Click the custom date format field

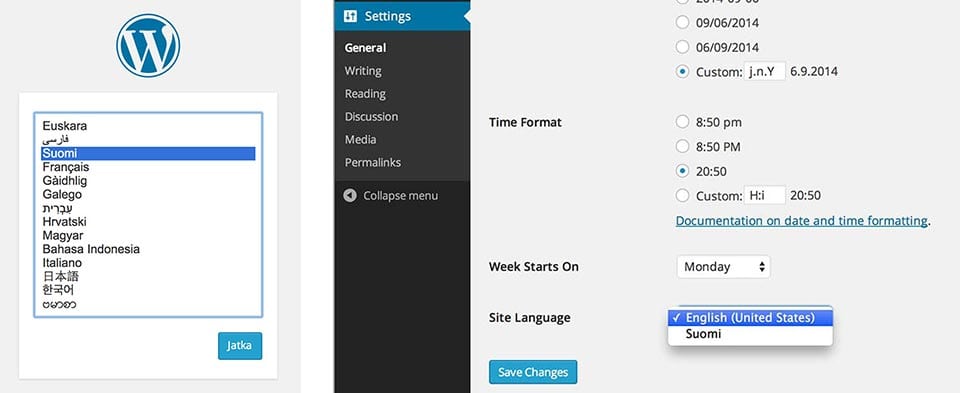pos(765,72)
